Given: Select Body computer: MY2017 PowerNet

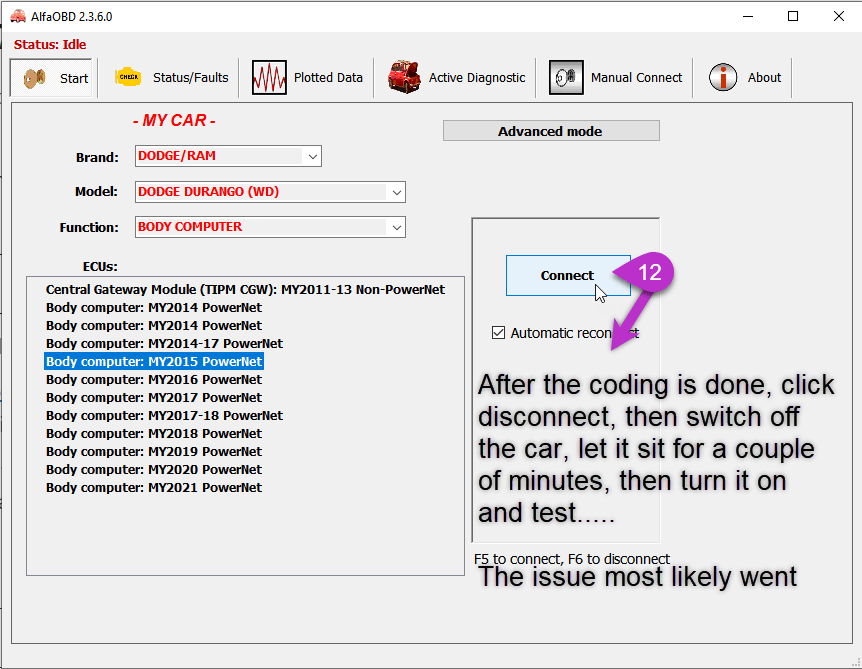Looking at the screenshot, I should point(154,397).
